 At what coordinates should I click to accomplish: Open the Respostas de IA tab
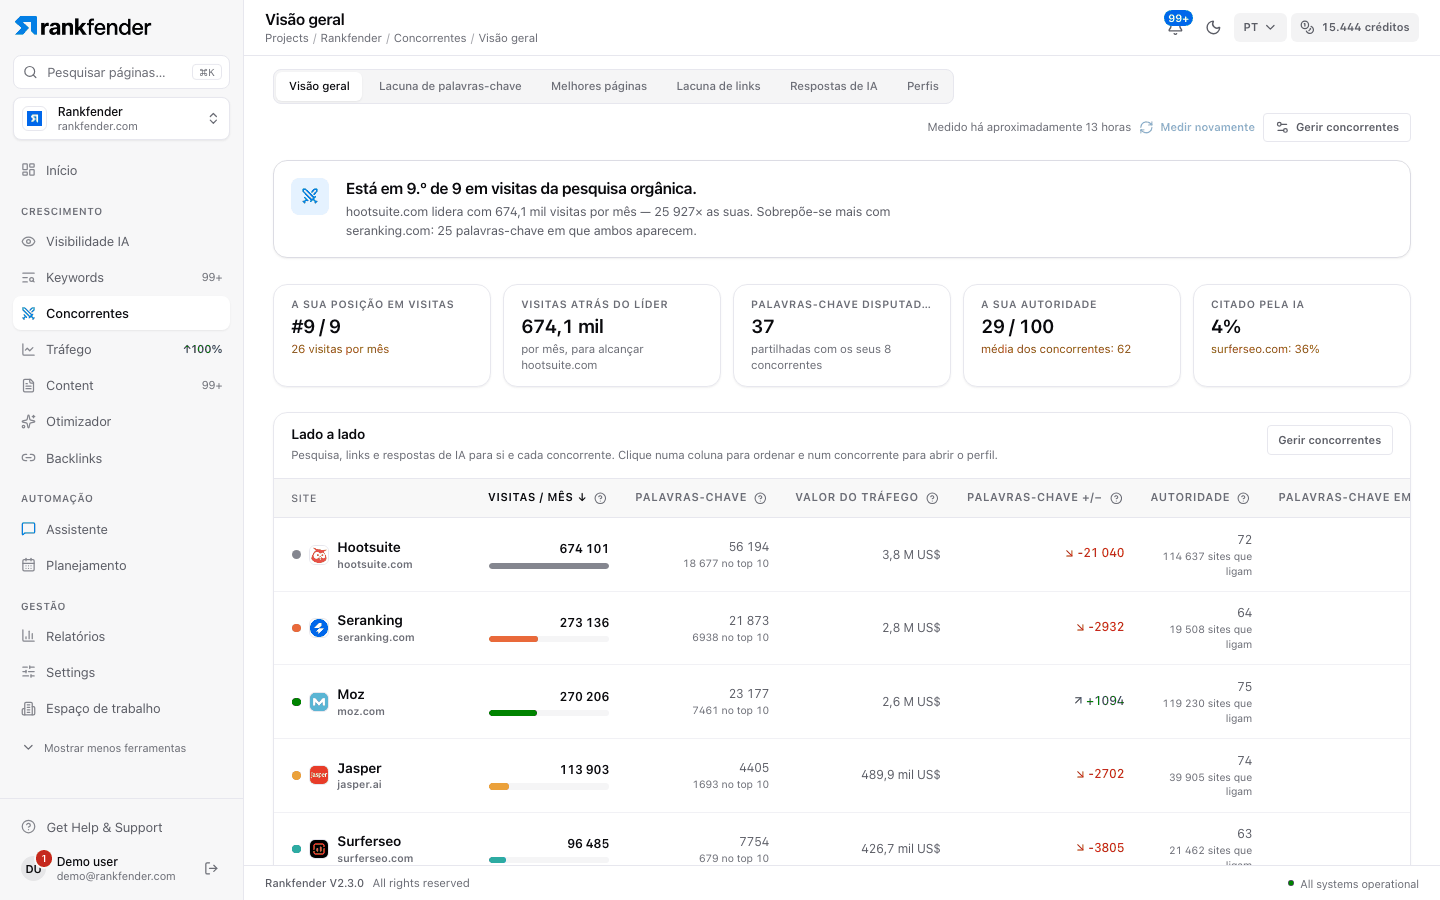click(833, 86)
